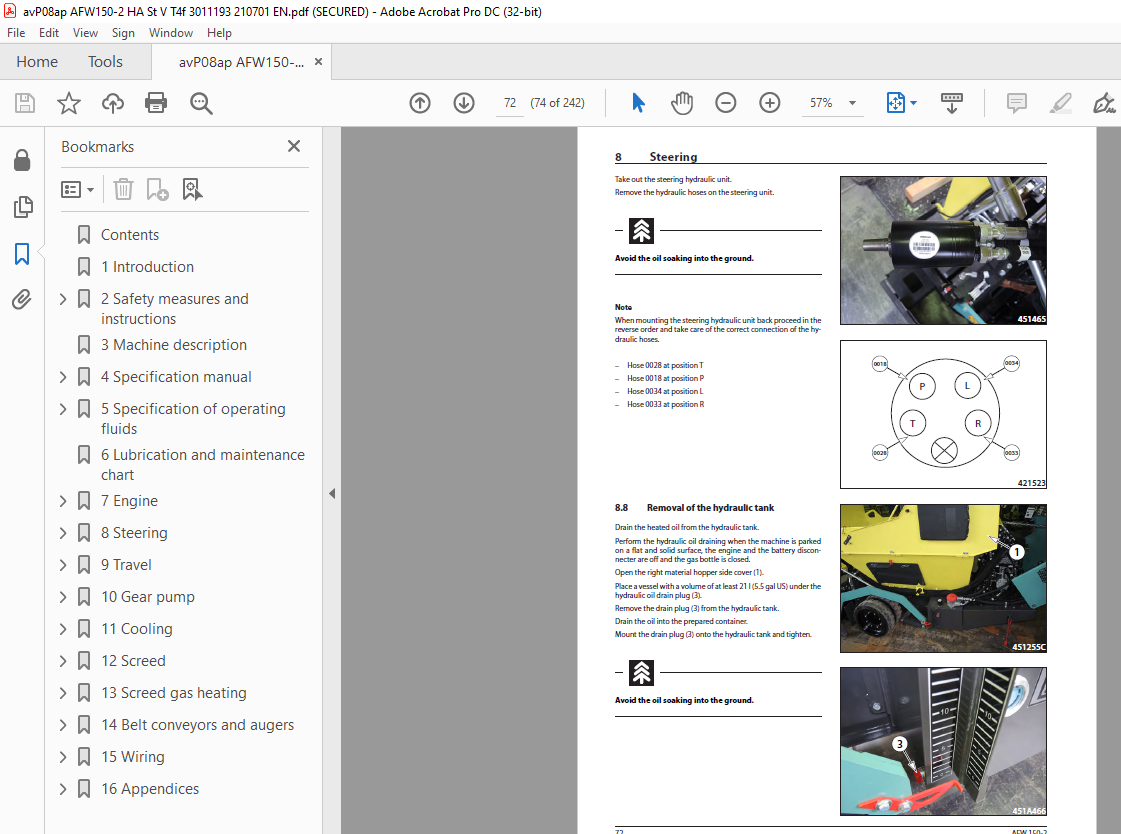Select the arrow Selection tool
Viewport: 1121px width, 834px height.
click(638, 103)
